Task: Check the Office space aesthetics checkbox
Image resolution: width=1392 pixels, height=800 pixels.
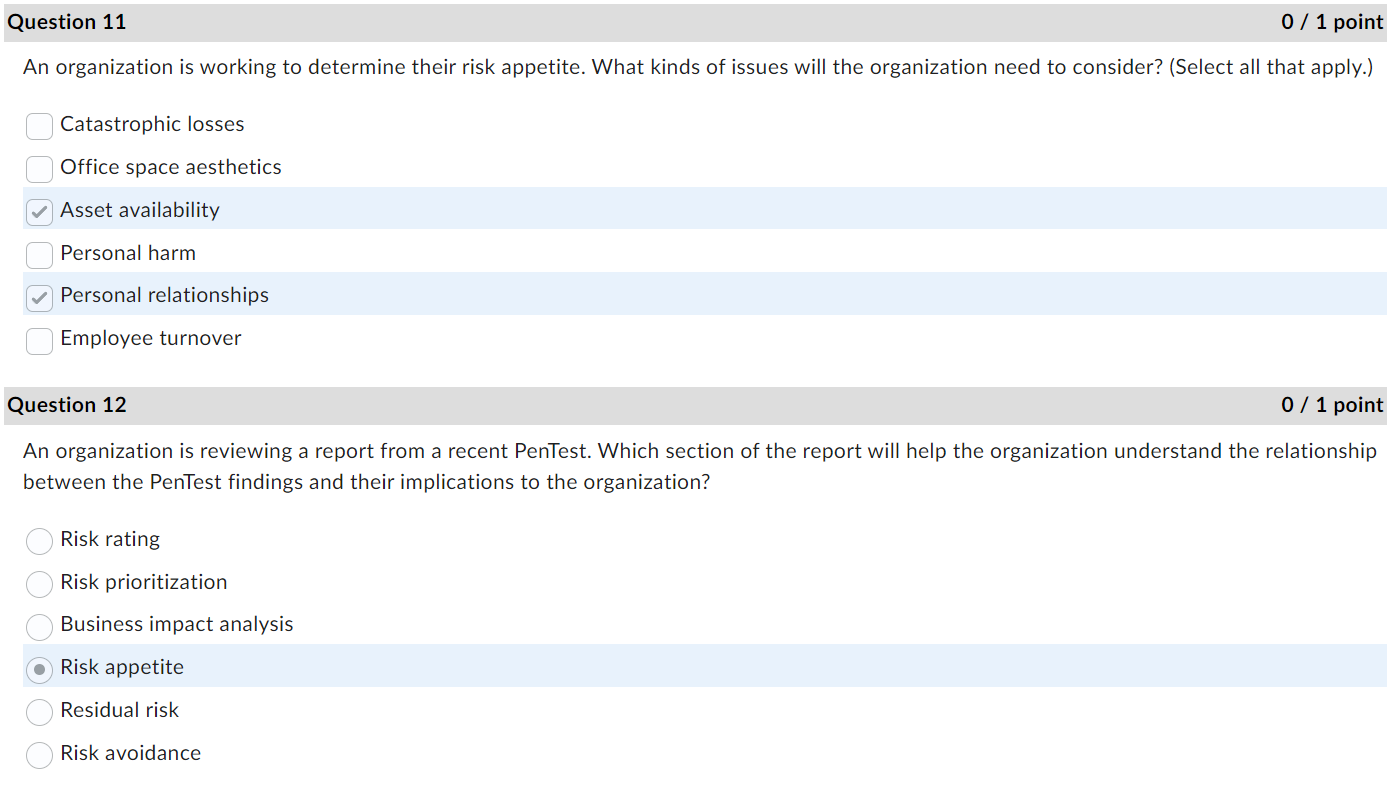Action: [x=39, y=169]
